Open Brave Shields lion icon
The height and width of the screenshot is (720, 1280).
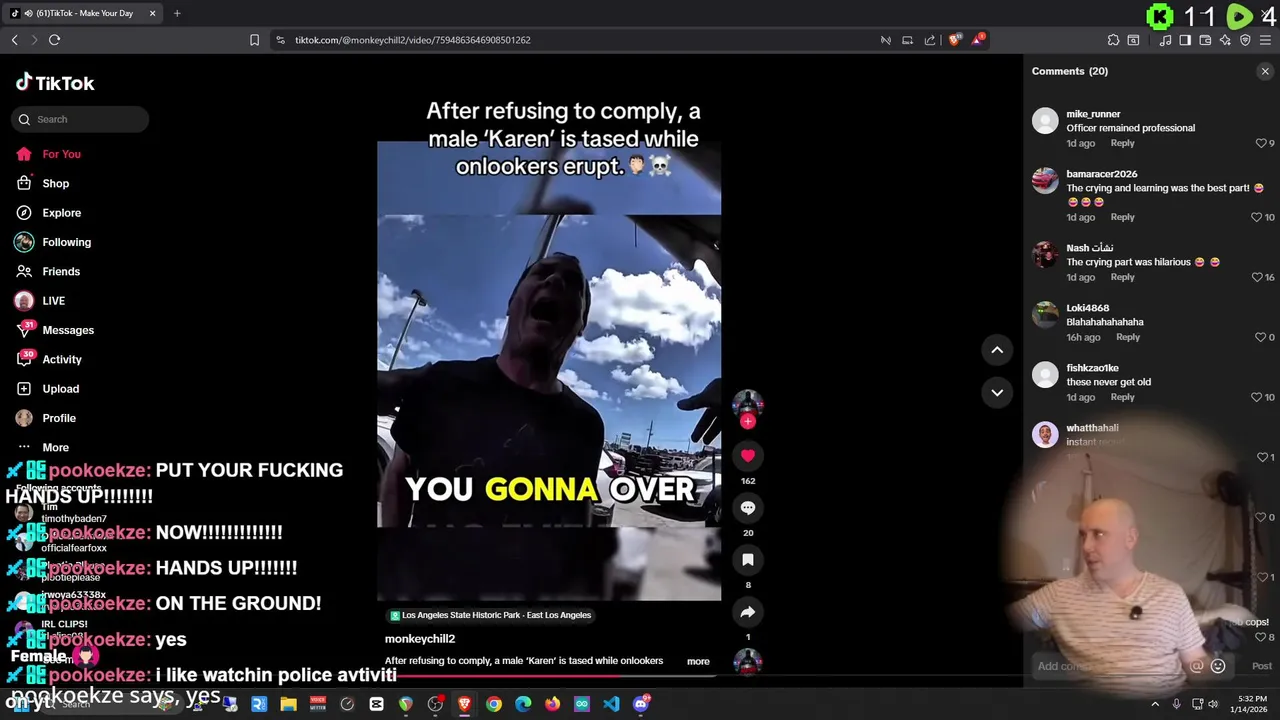point(954,40)
